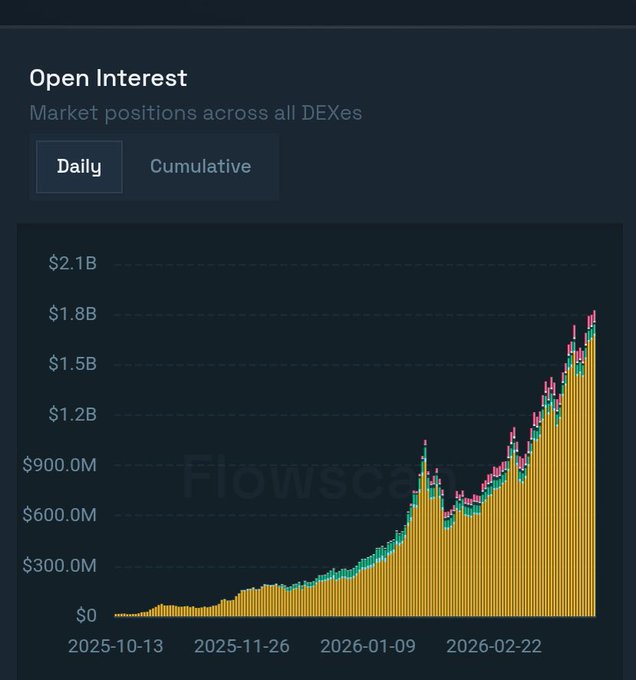This screenshot has width=636, height=680.
Task: Click the $1.8B y-axis label
Action: [72, 314]
